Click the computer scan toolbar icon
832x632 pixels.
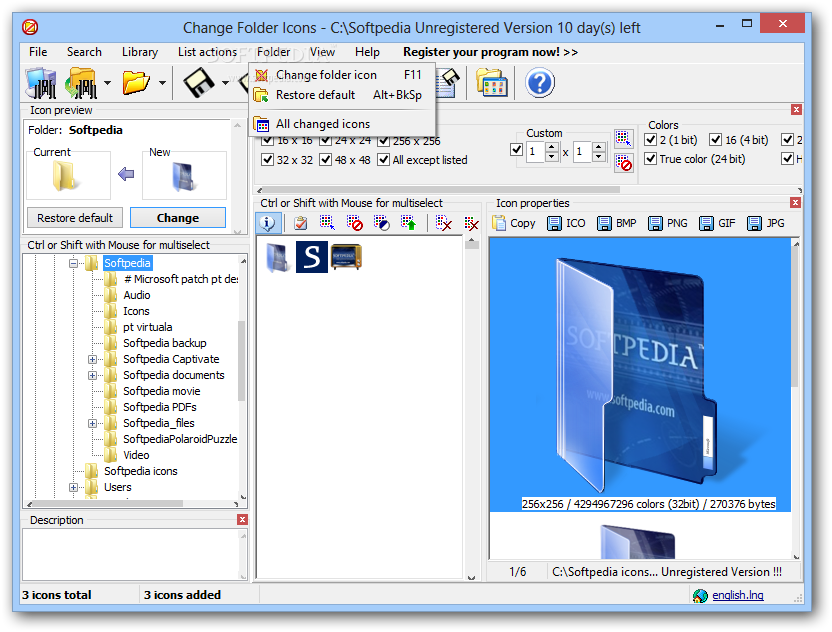(41, 83)
